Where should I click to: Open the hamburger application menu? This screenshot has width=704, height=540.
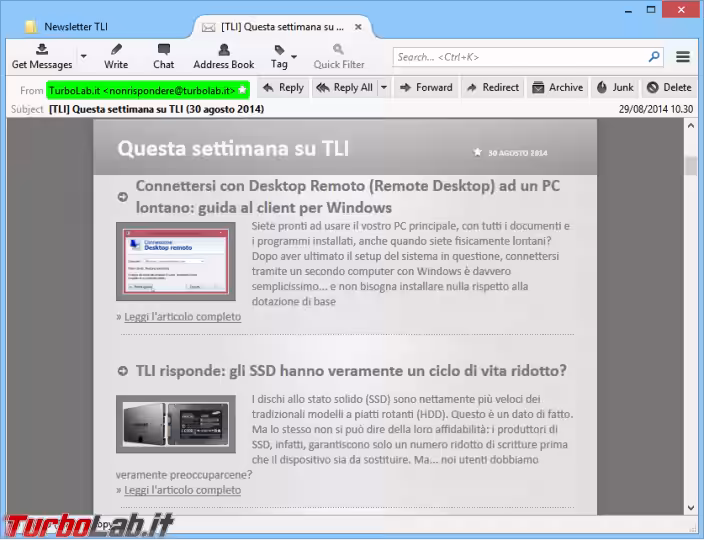[x=683, y=57]
